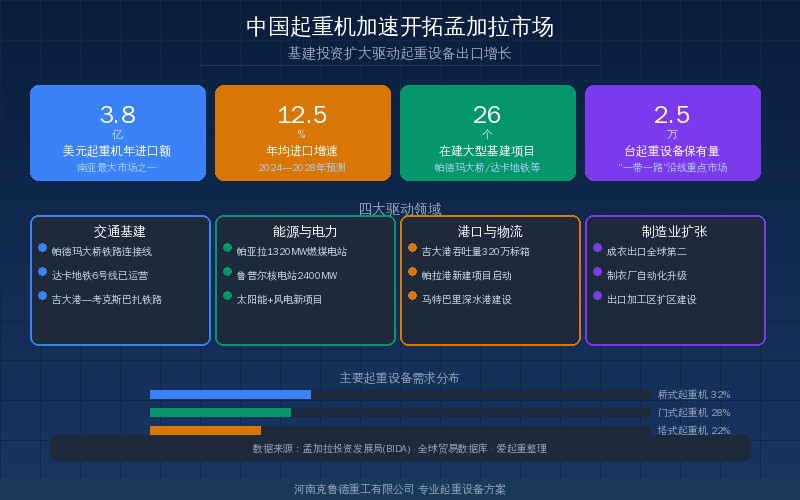The width and height of the screenshot is (800, 500).
Task: Click the 万 unit under 2.5
Action: 672,134
